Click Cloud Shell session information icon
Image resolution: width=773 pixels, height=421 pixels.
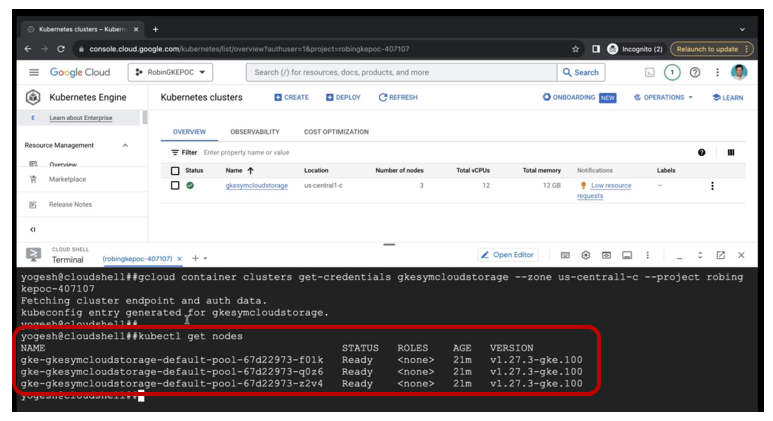627,255
